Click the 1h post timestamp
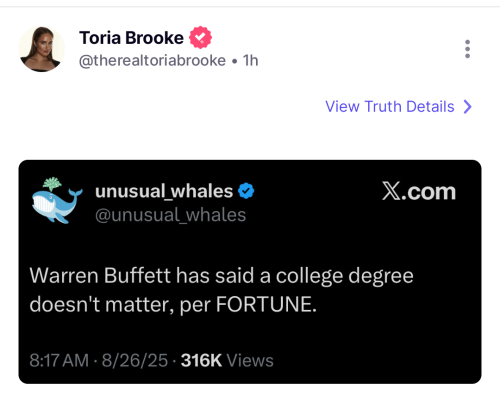This screenshot has height=406, width=500. tap(250, 61)
